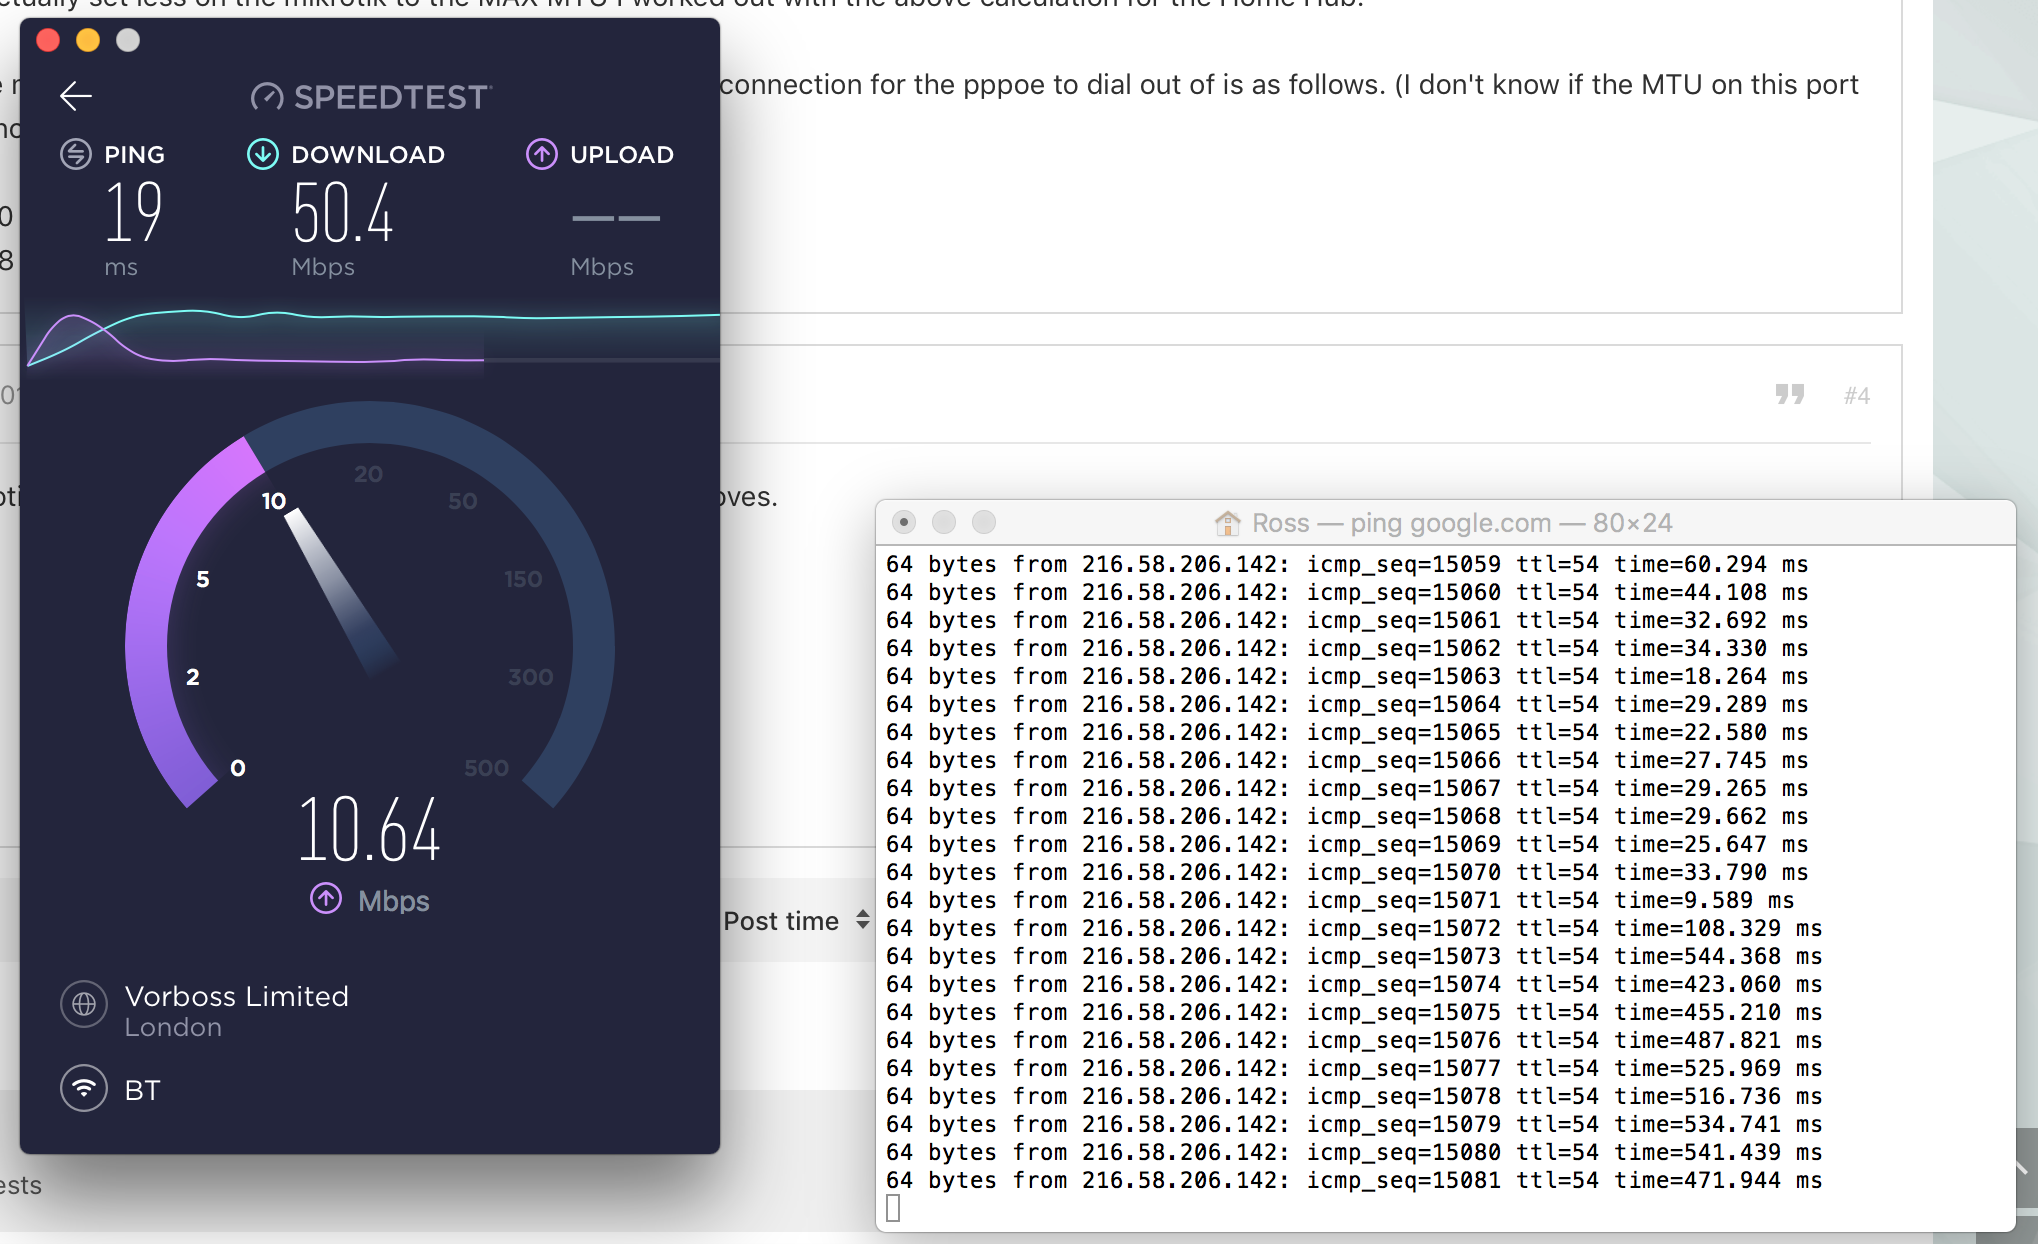Select the Vorboss Limited server name
Image resolution: width=2038 pixels, height=1244 pixels.
pos(236,996)
